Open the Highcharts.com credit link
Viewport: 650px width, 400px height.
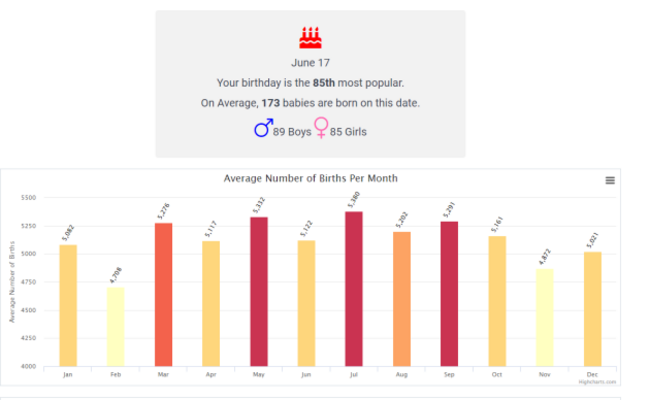[598, 381]
